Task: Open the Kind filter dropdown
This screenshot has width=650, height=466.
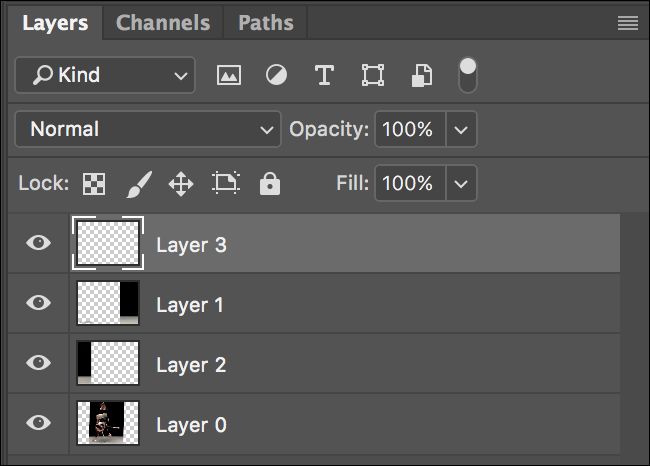Action: 105,75
